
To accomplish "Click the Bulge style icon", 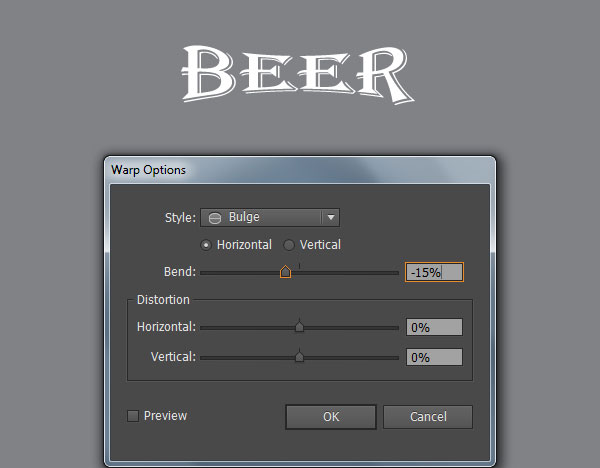I will pos(215,218).
